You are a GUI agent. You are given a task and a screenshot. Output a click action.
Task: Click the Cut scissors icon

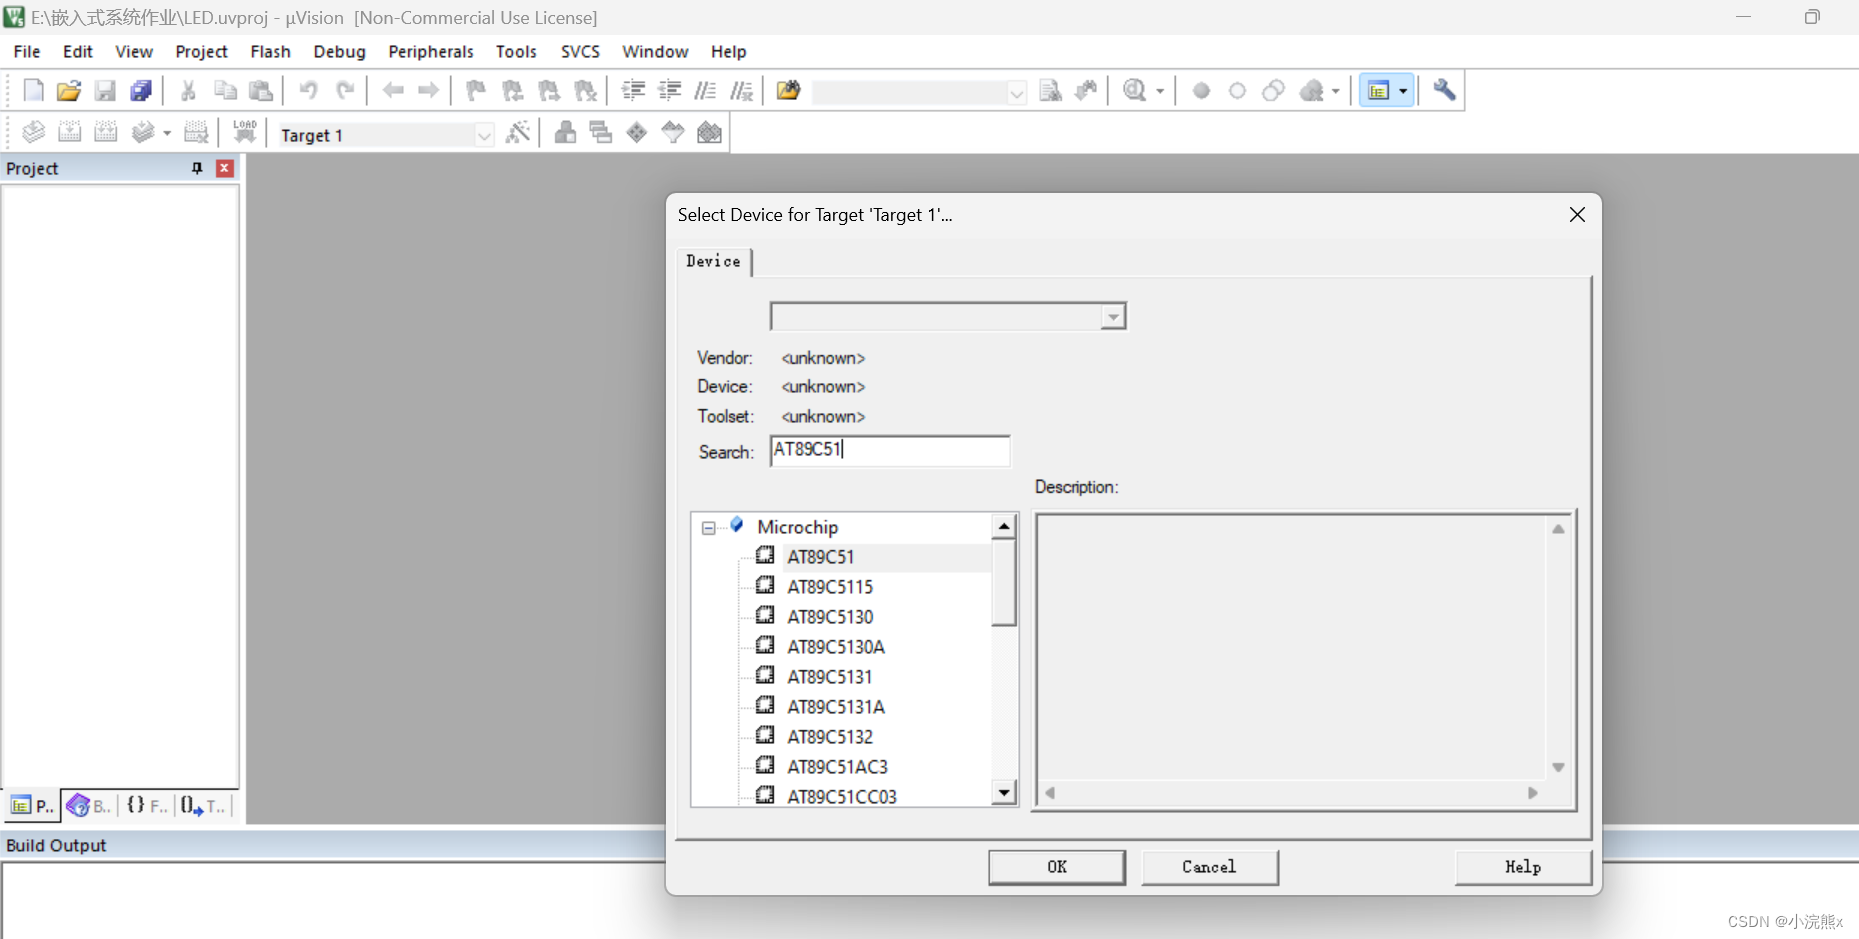pyautogui.click(x=188, y=91)
